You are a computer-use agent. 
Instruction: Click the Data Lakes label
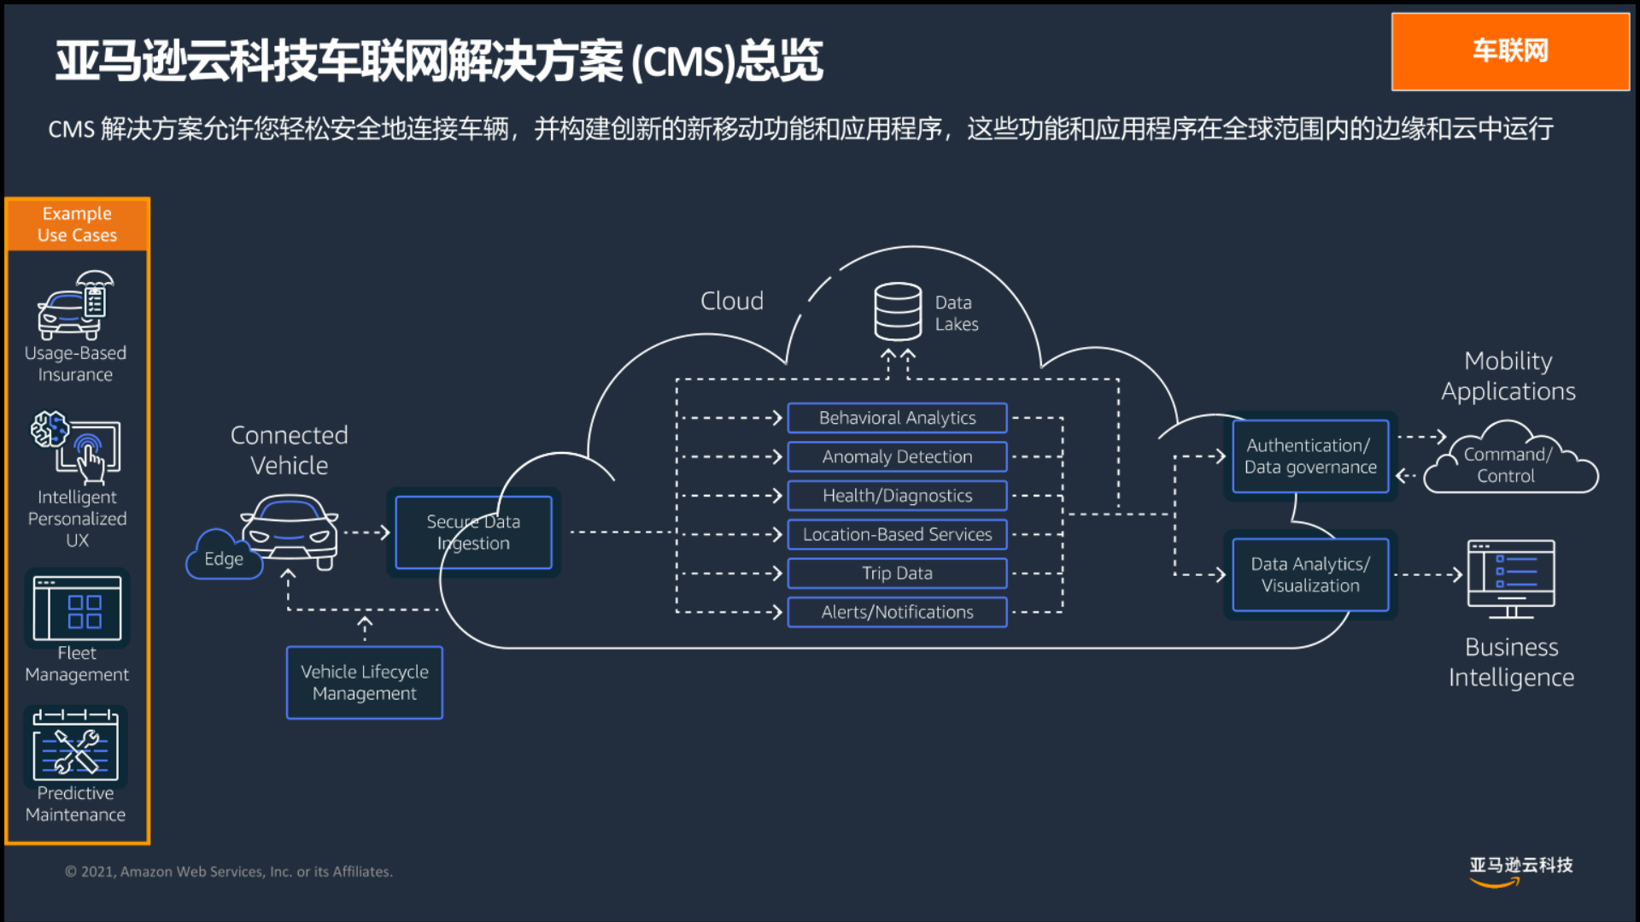point(956,313)
